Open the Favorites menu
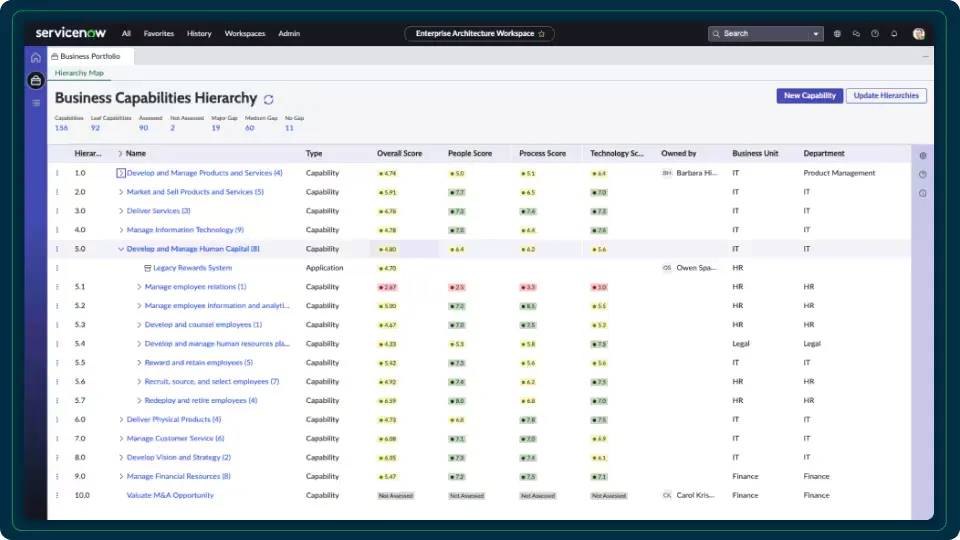The image size is (960, 540). coord(159,34)
